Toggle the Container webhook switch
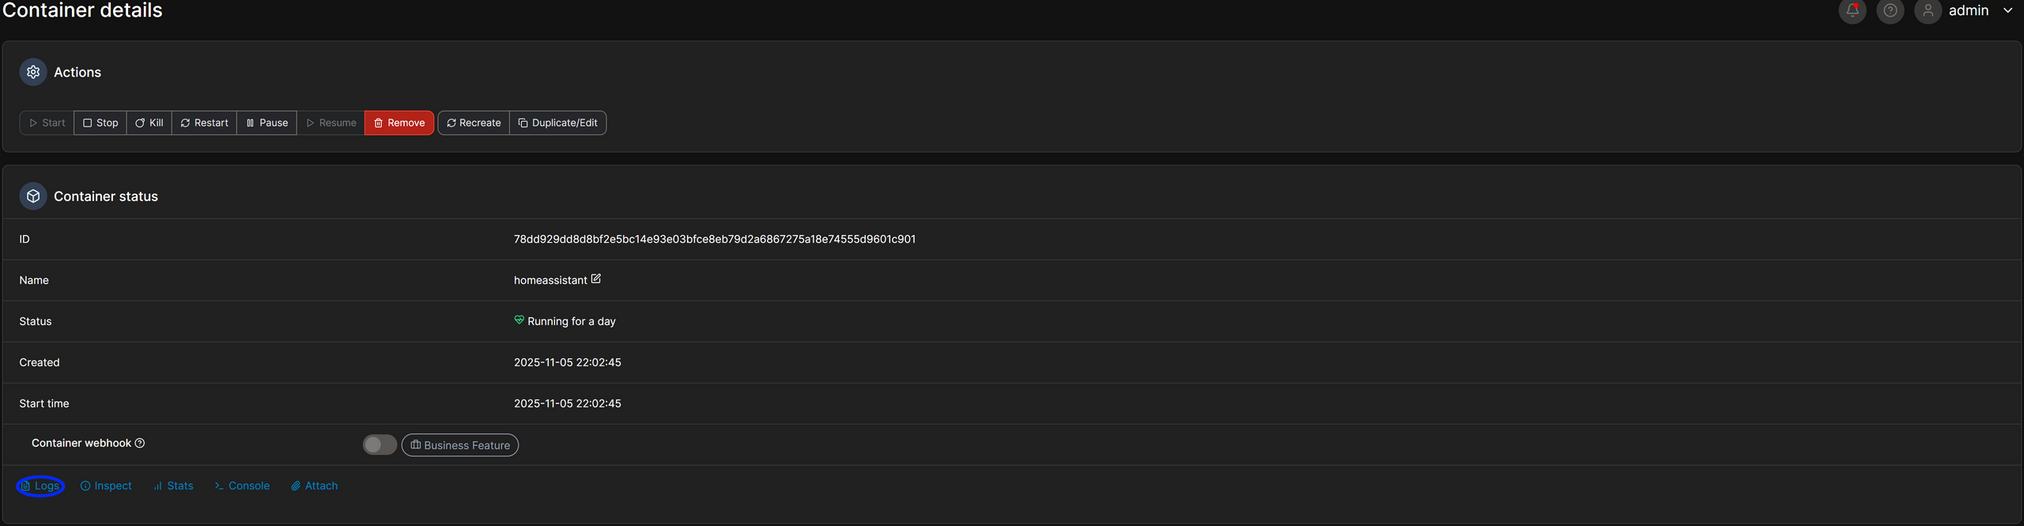This screenshot has height=526, width=2024. pyautogui.click(x=379, y=444)
